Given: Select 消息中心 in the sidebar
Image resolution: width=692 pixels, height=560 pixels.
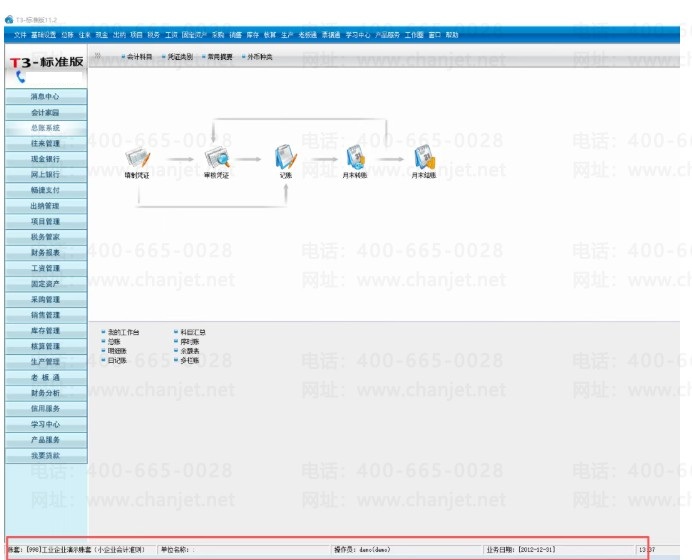Looking at the screenshot, I should coord(46,96).
